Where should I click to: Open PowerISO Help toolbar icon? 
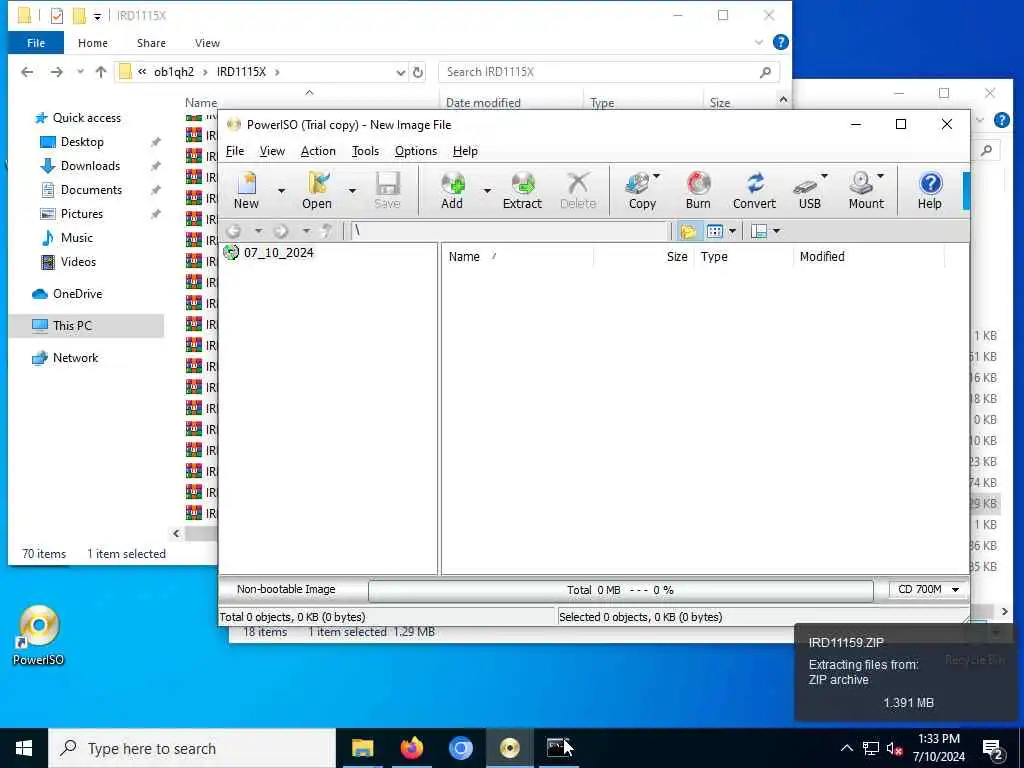point(930,190)
